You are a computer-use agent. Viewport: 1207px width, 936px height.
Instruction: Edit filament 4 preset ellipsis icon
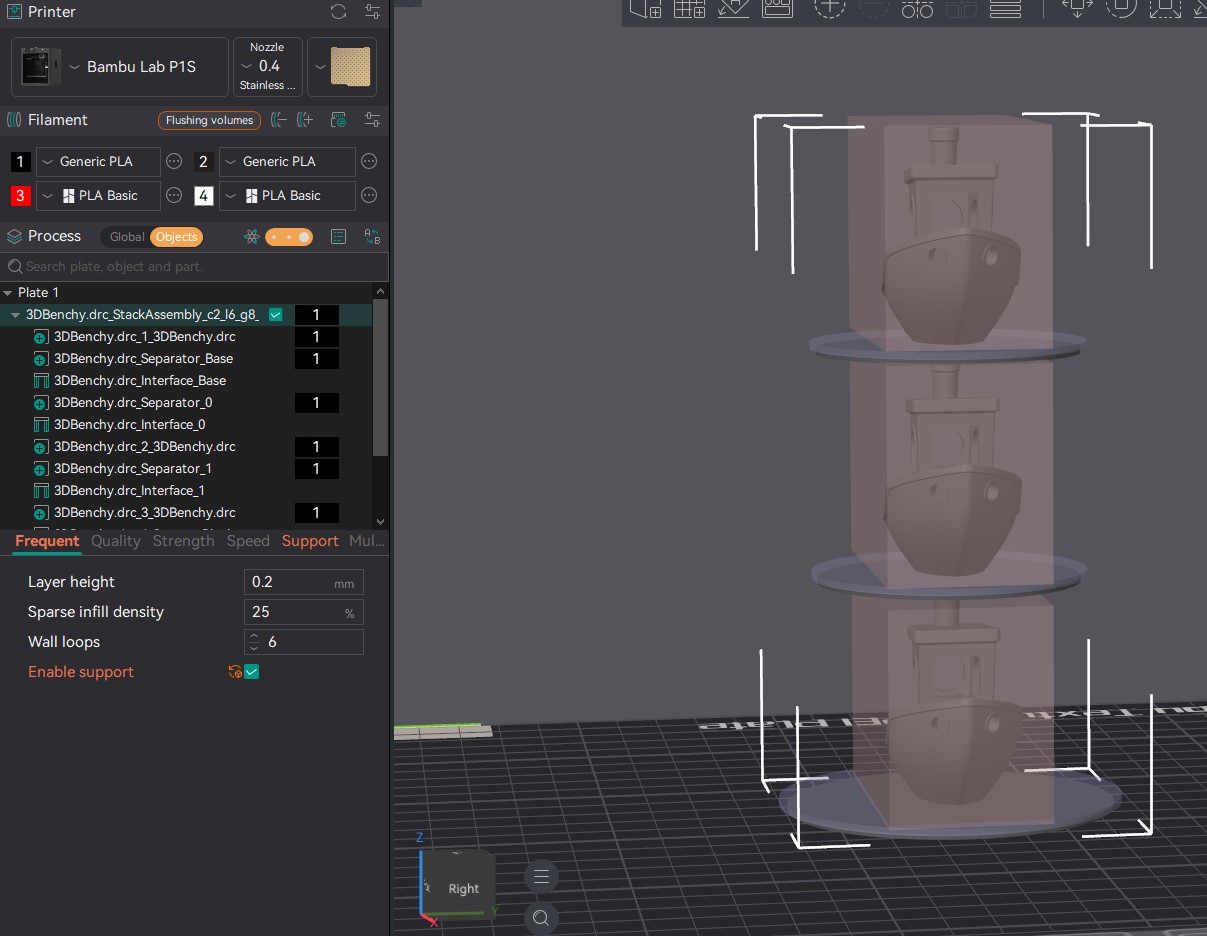point(369,195)
